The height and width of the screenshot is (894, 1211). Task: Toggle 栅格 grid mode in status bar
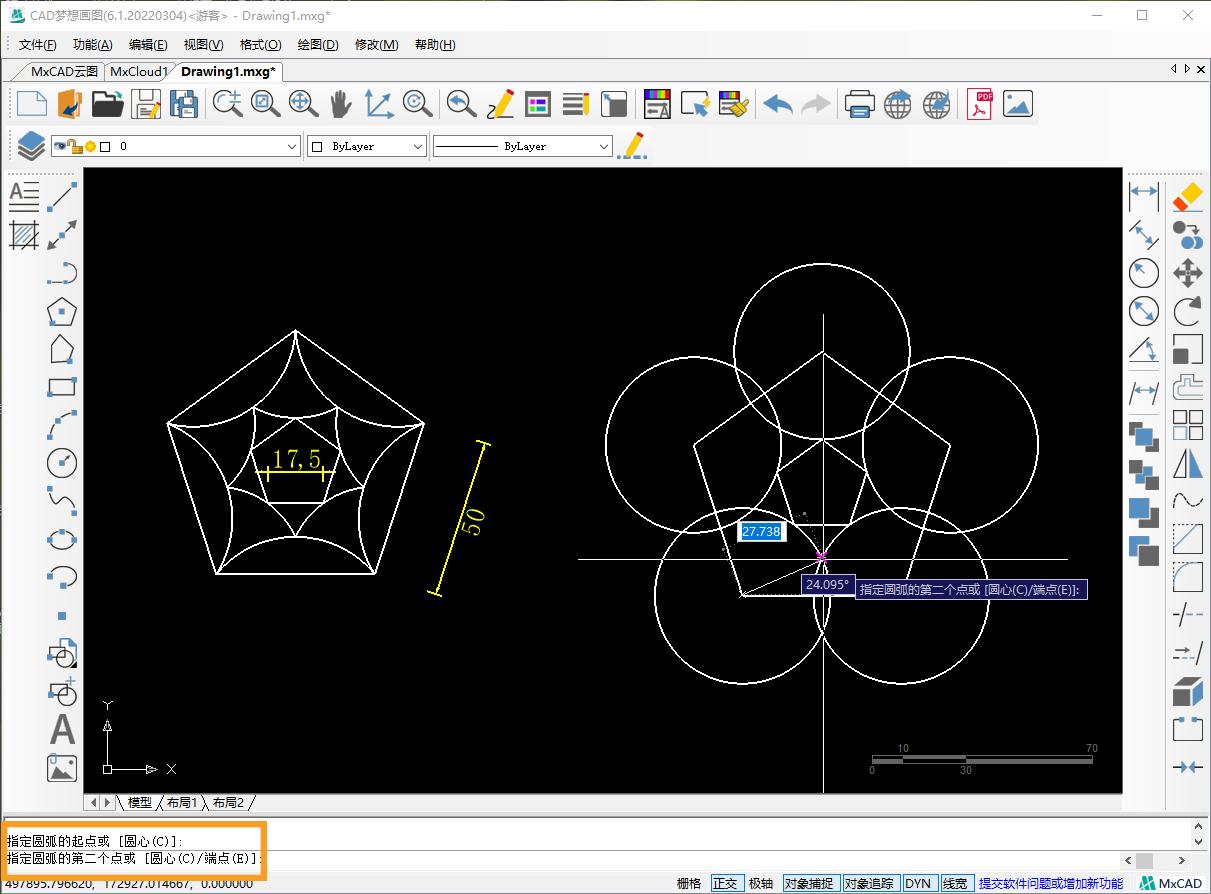[x=689, y=883]
